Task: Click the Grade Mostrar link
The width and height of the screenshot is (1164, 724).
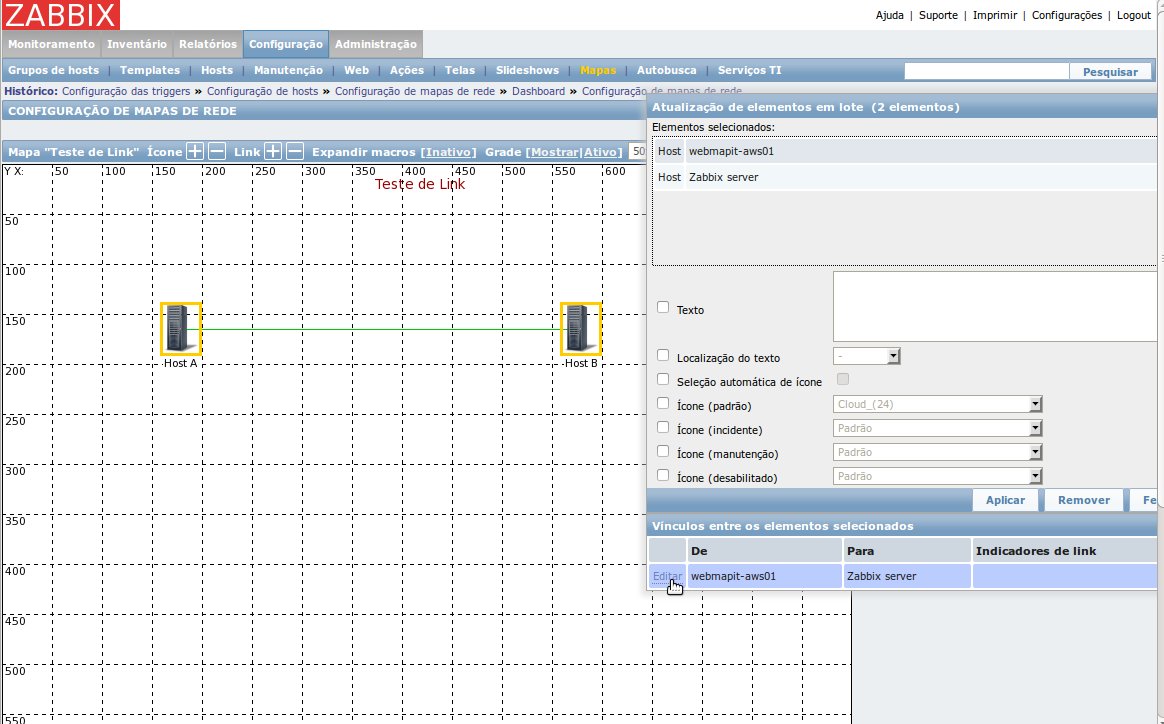Action: pos(555,151)
